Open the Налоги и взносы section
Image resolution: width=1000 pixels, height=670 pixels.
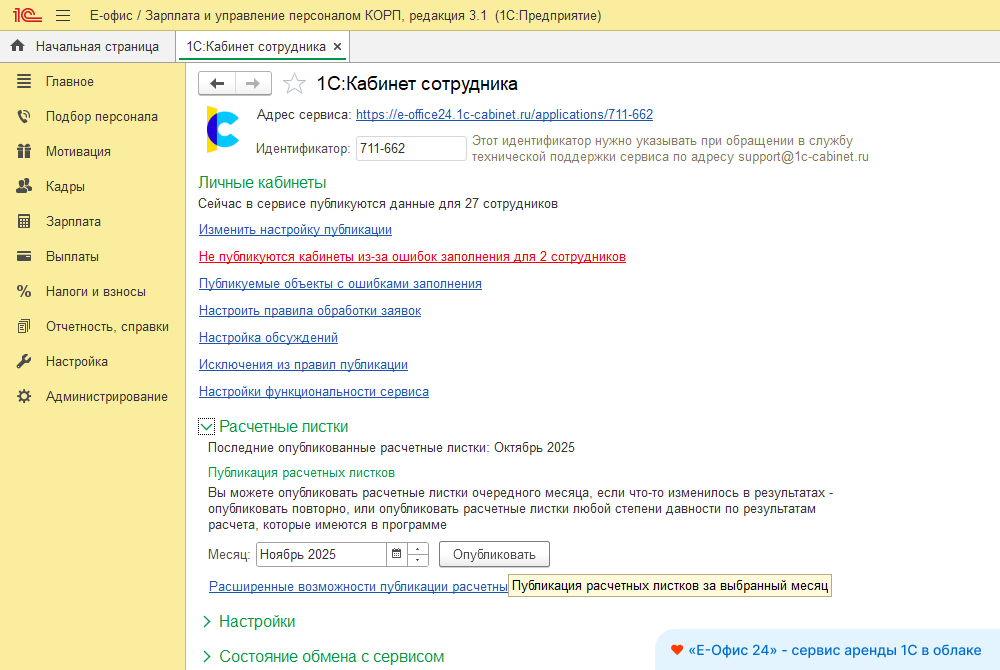tap(96, 292)
